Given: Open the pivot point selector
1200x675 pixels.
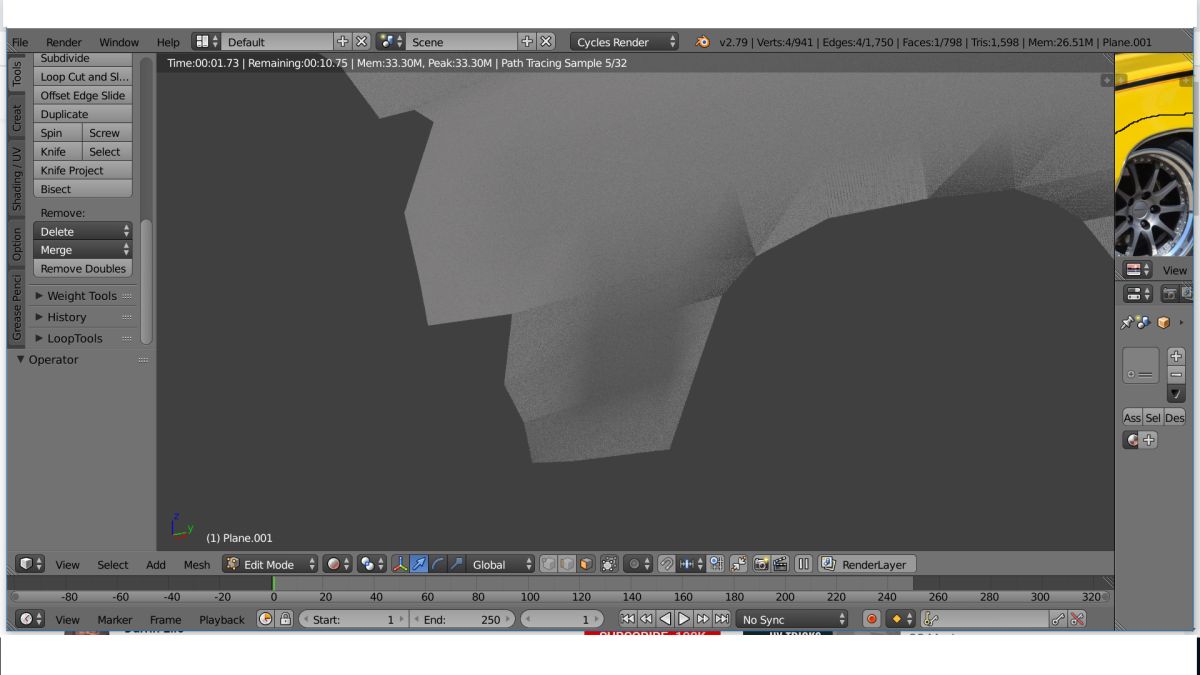Looking at the screenshot, I should click(372, 564).
